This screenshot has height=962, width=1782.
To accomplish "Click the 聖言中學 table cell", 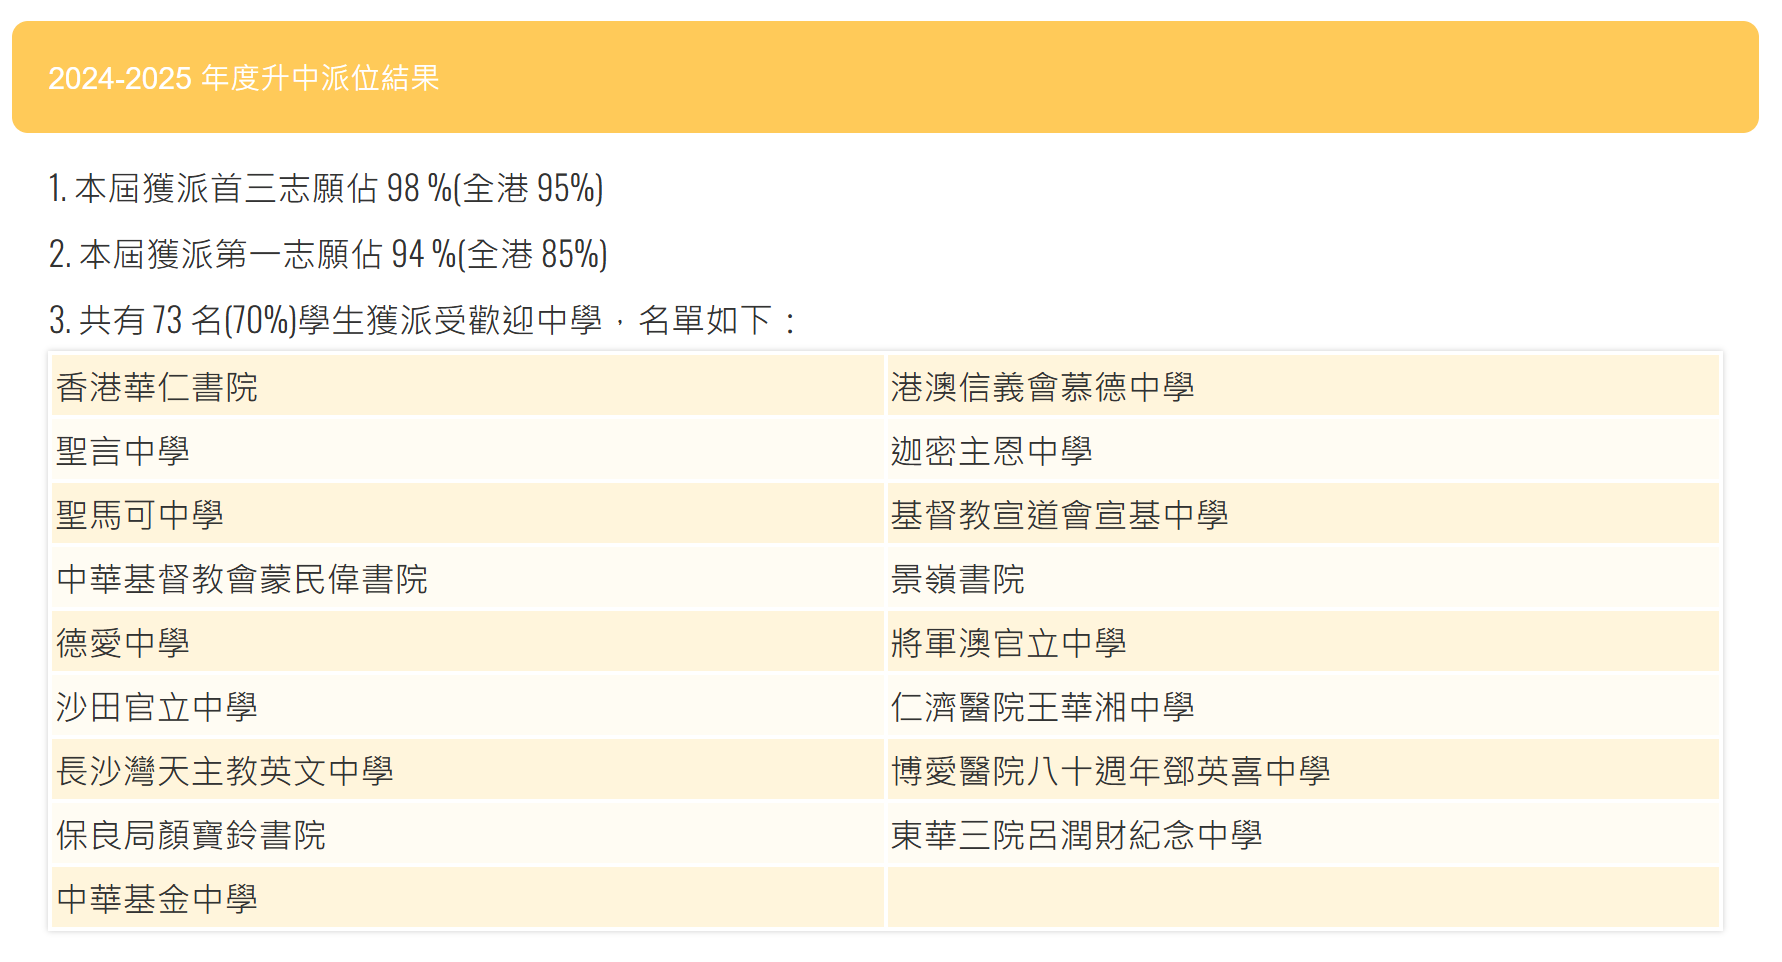I will (123, 451).
